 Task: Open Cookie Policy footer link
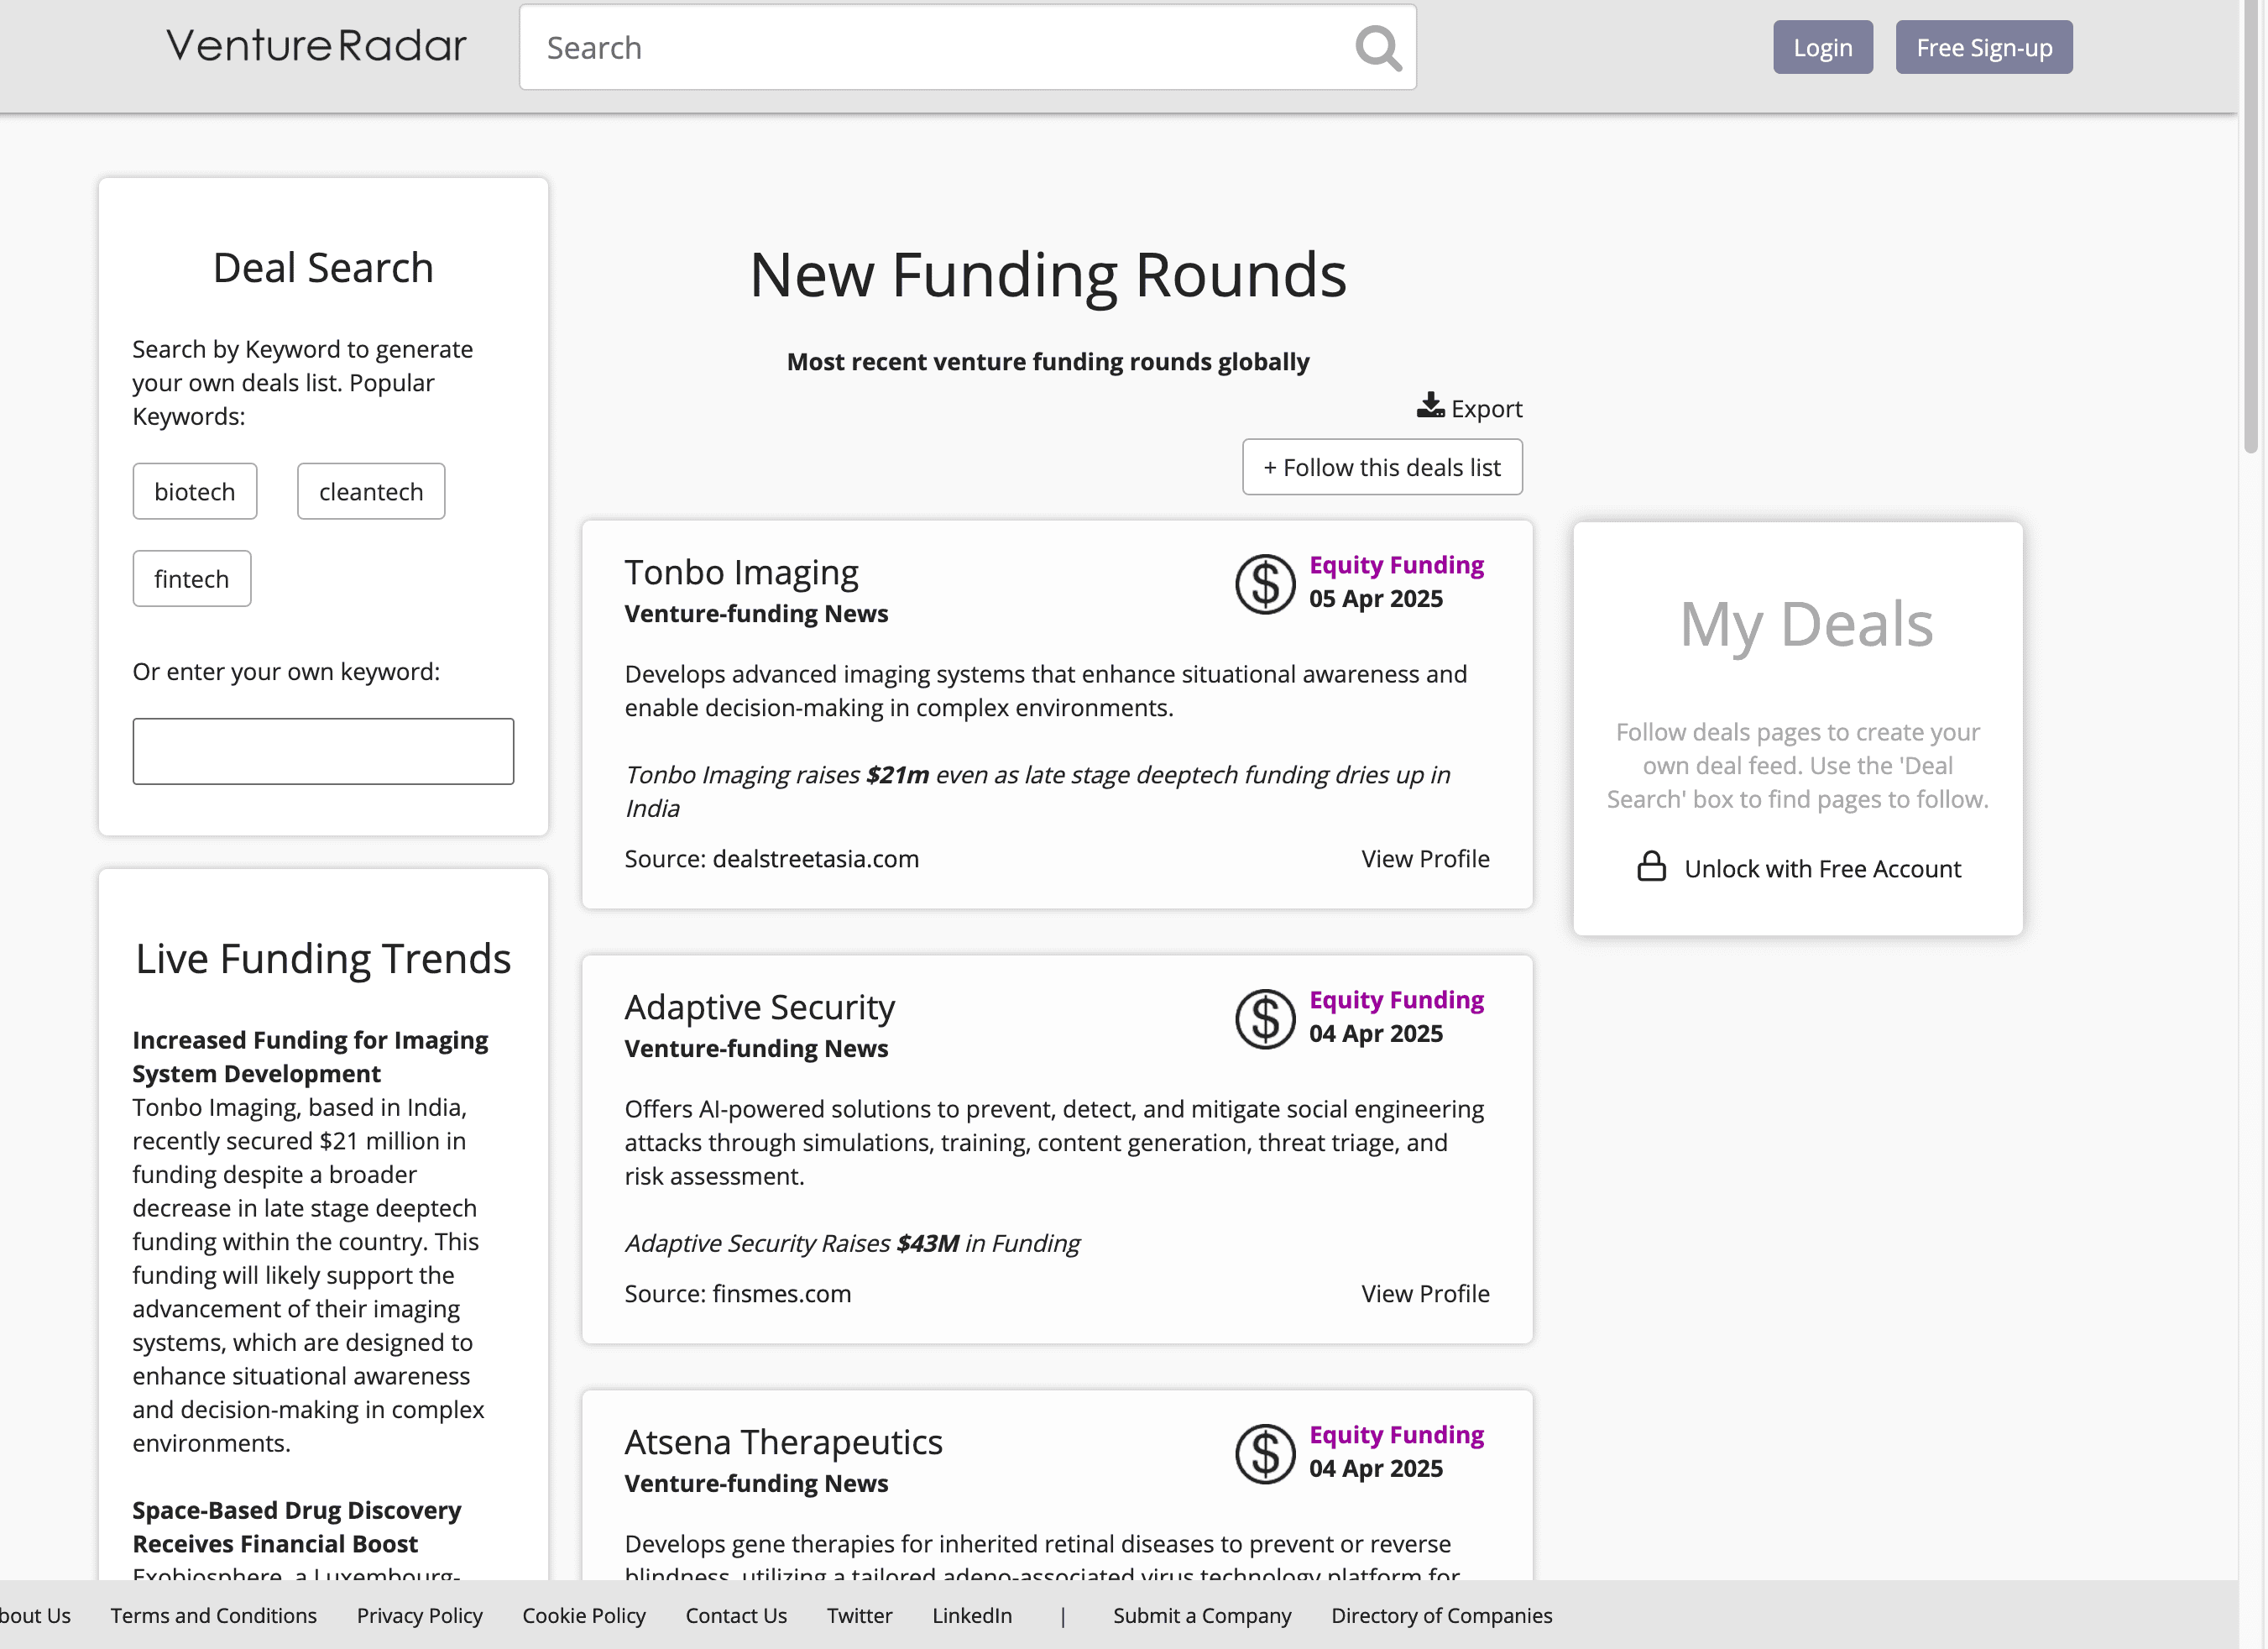[583, 1615]
